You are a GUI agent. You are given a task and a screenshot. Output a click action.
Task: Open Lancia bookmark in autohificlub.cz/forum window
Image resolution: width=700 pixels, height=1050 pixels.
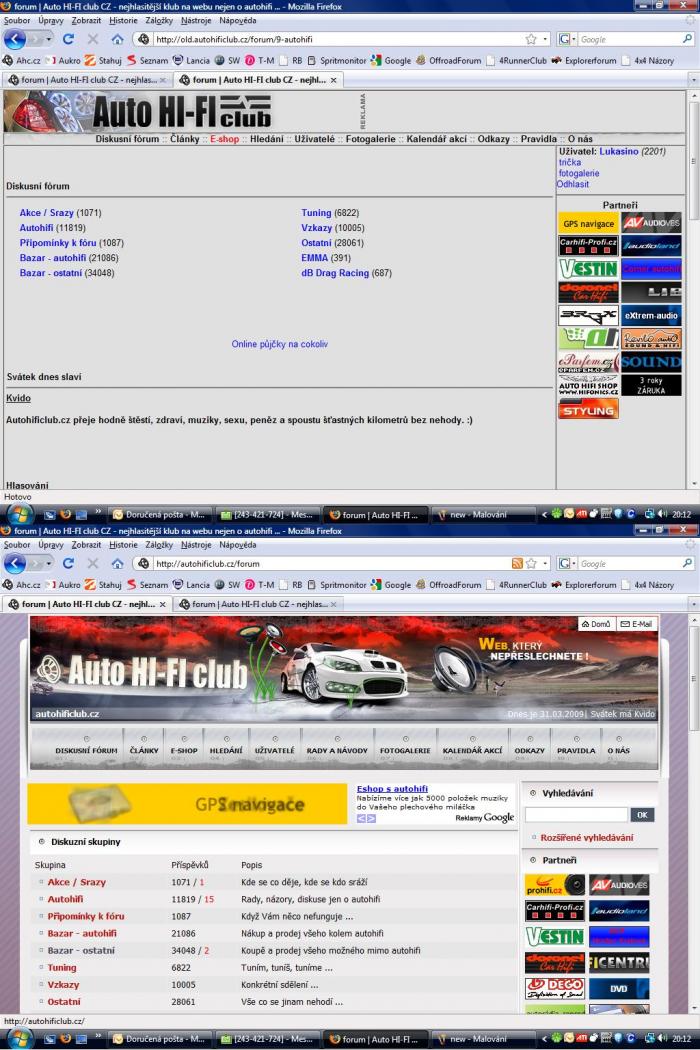(x=192, y=585)
